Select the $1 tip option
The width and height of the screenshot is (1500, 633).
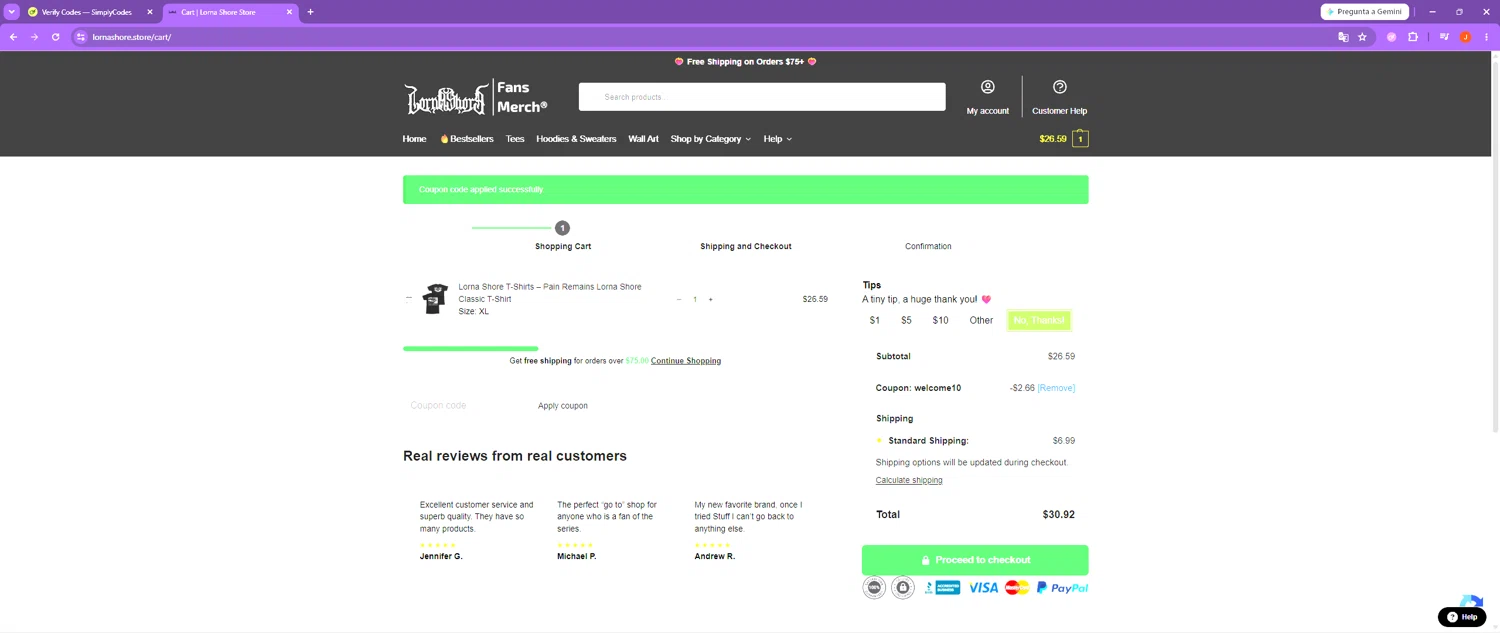[x=875, y=320]
